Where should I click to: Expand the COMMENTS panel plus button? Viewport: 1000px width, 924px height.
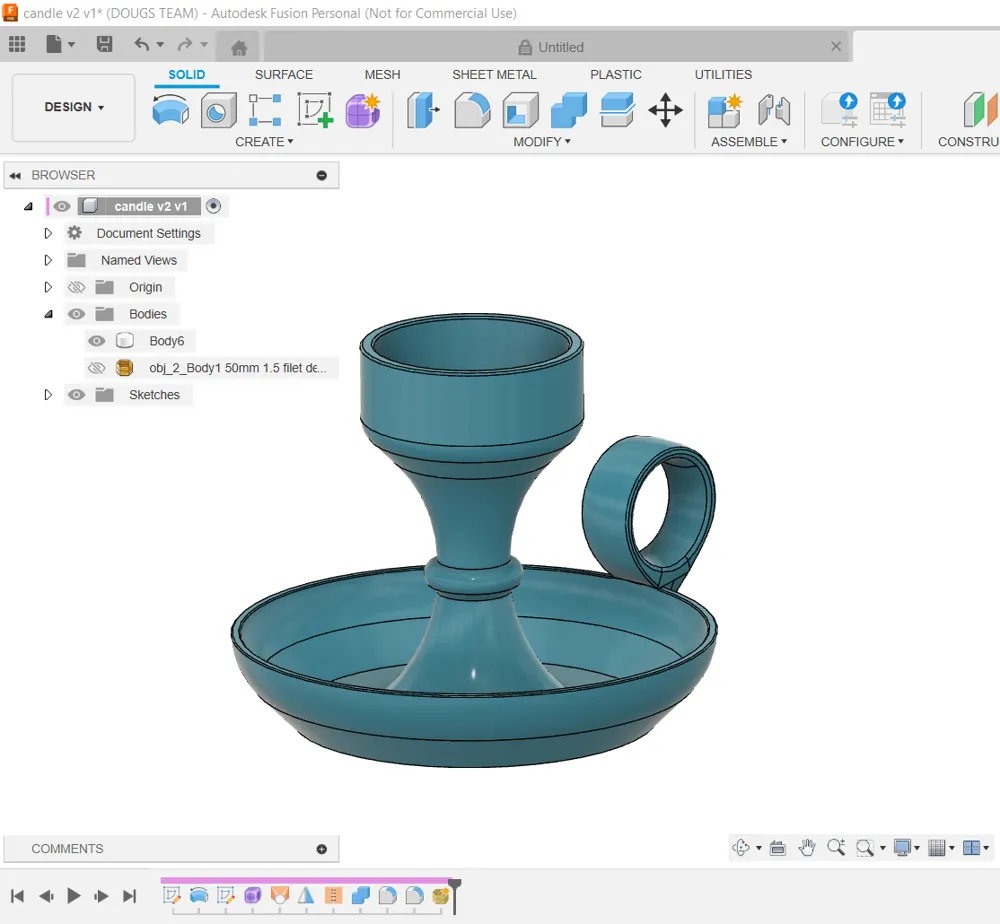pyautogui.click(x=321, y=849)
